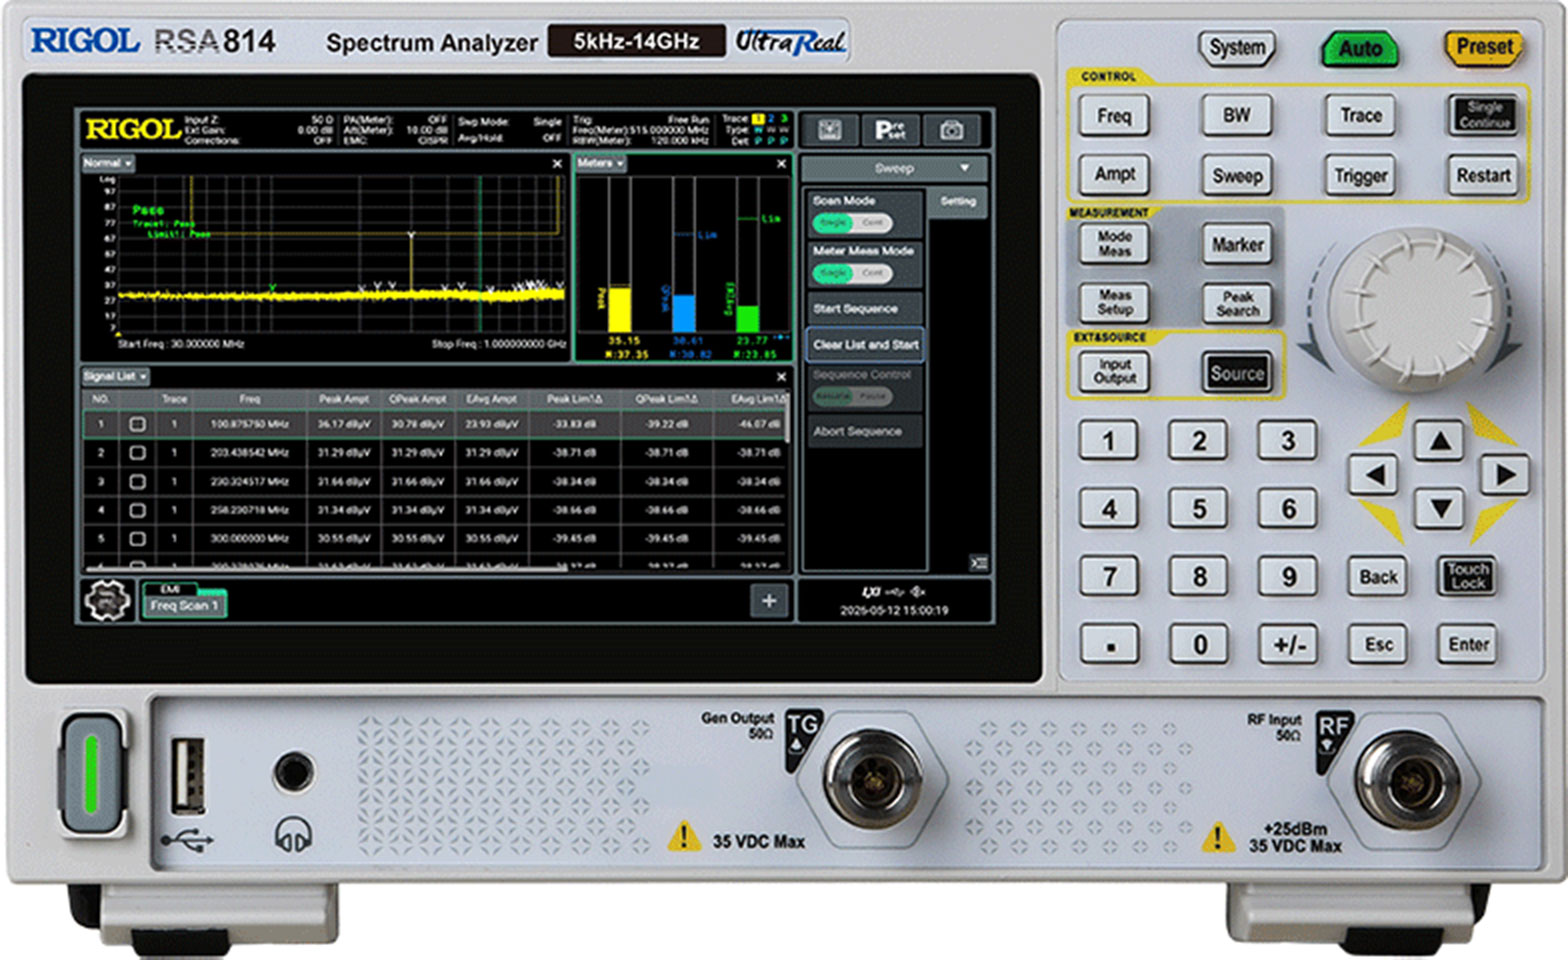Viewport: 1568px width, 960px height.
Task: Select 203.438542 MHz frequency cell
Action: [249, 453]
